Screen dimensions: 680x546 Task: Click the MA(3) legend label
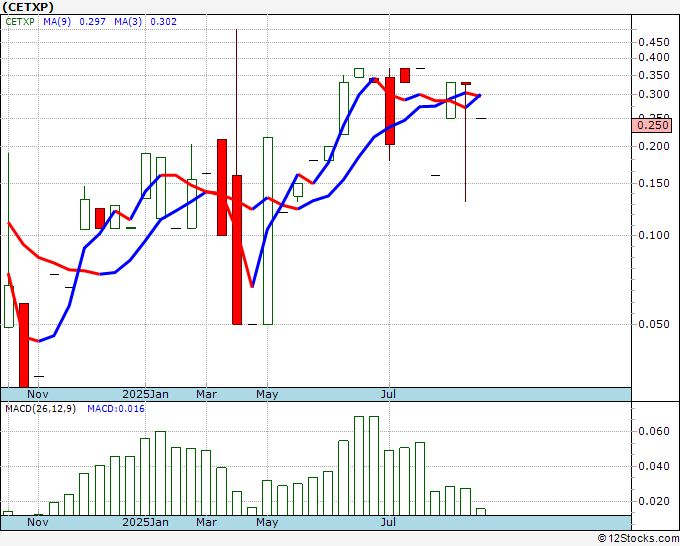128,21
